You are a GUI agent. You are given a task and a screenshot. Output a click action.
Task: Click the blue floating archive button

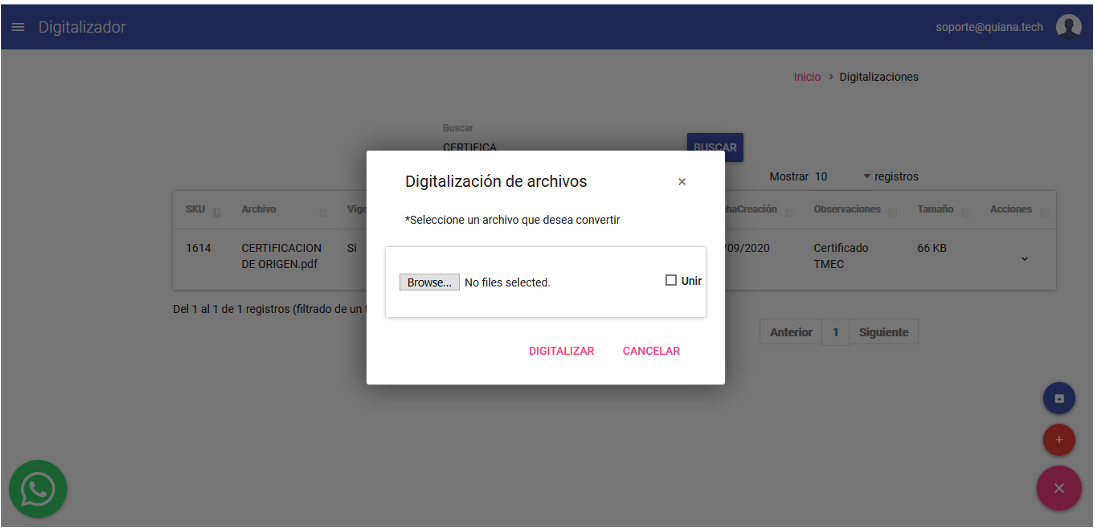[1059, 398]
